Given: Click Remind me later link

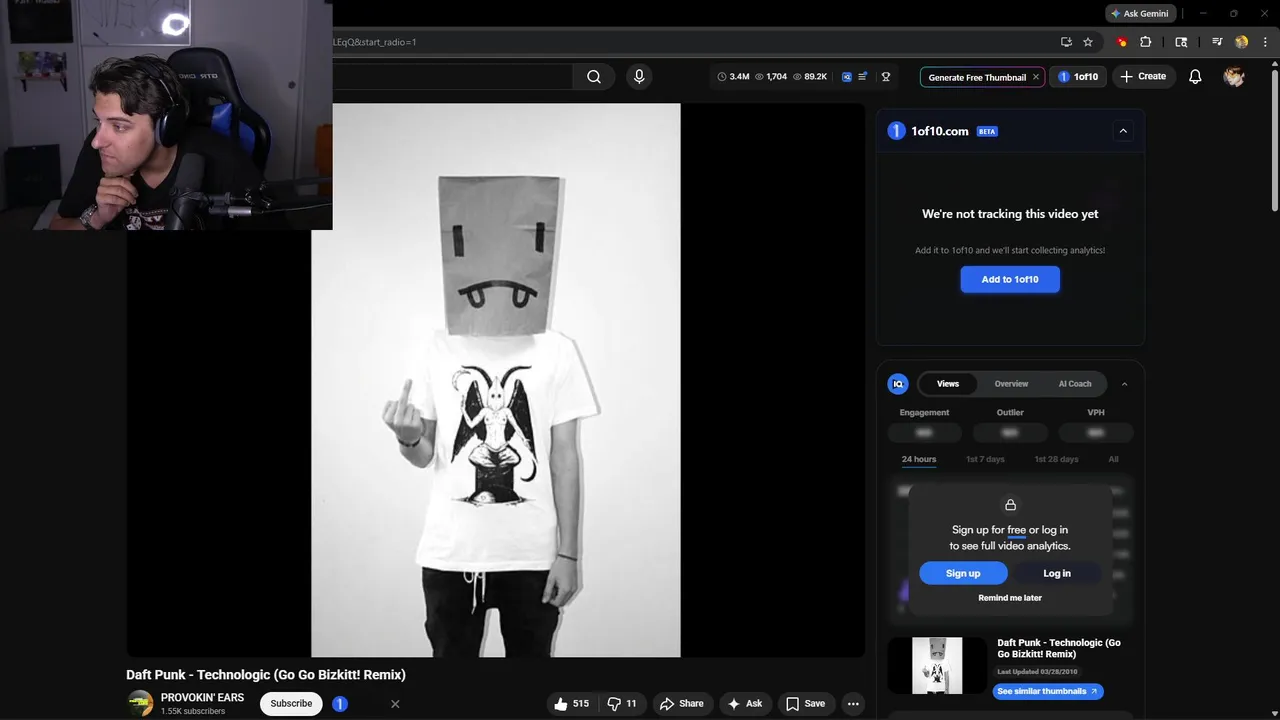Looking at the screenshot, I should 1010,598.
